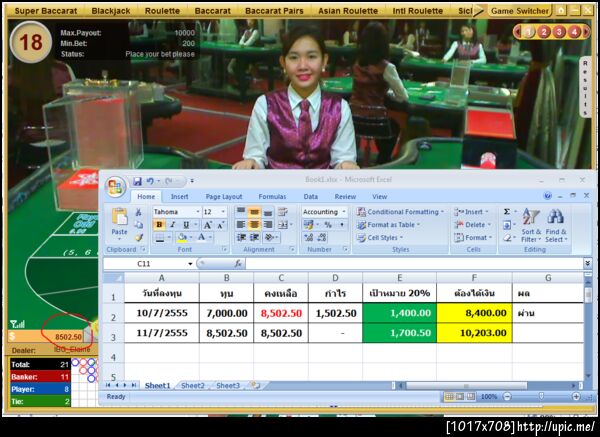Switch to the Review ribbon tab
The width and height of the screenshot is (600, 437).
(x=345, y=197)
